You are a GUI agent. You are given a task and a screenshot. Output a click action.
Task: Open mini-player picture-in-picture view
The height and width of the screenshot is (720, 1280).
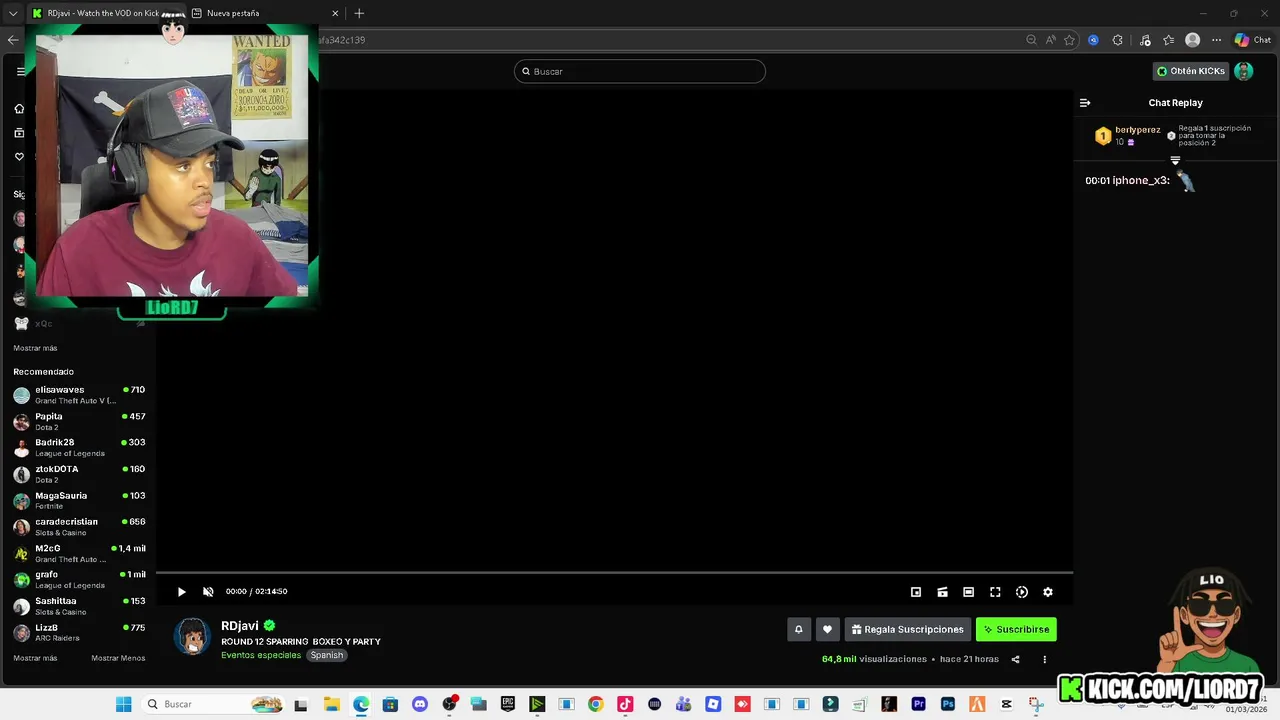[x=915, y=592]
